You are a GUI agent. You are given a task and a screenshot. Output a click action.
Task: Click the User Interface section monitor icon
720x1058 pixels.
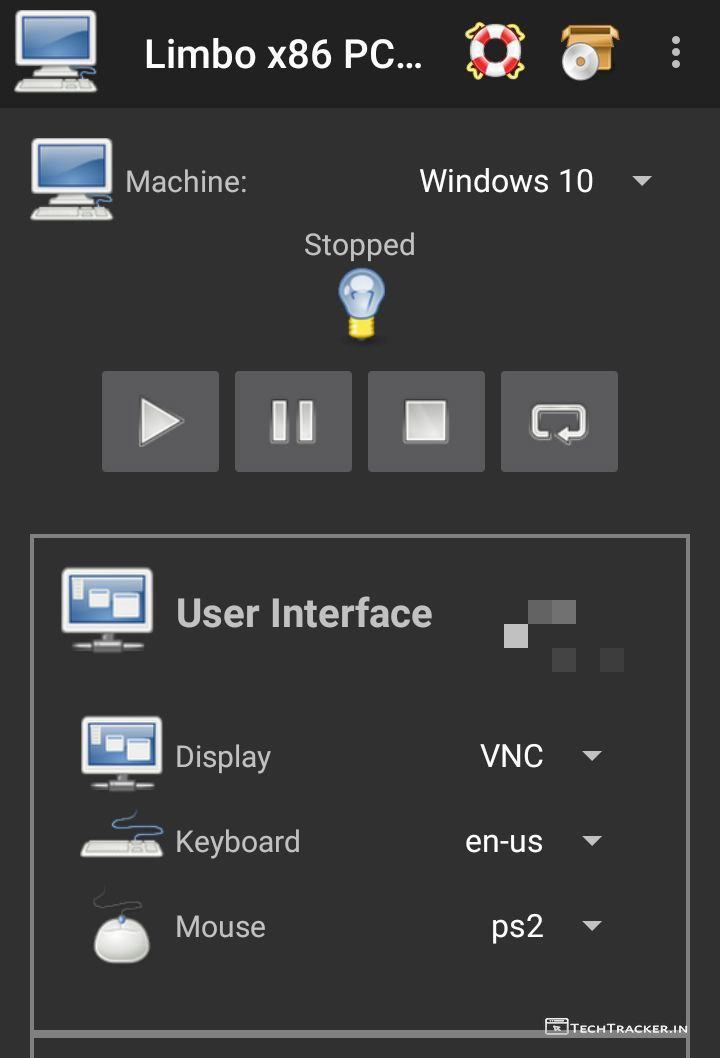(107, 610)
